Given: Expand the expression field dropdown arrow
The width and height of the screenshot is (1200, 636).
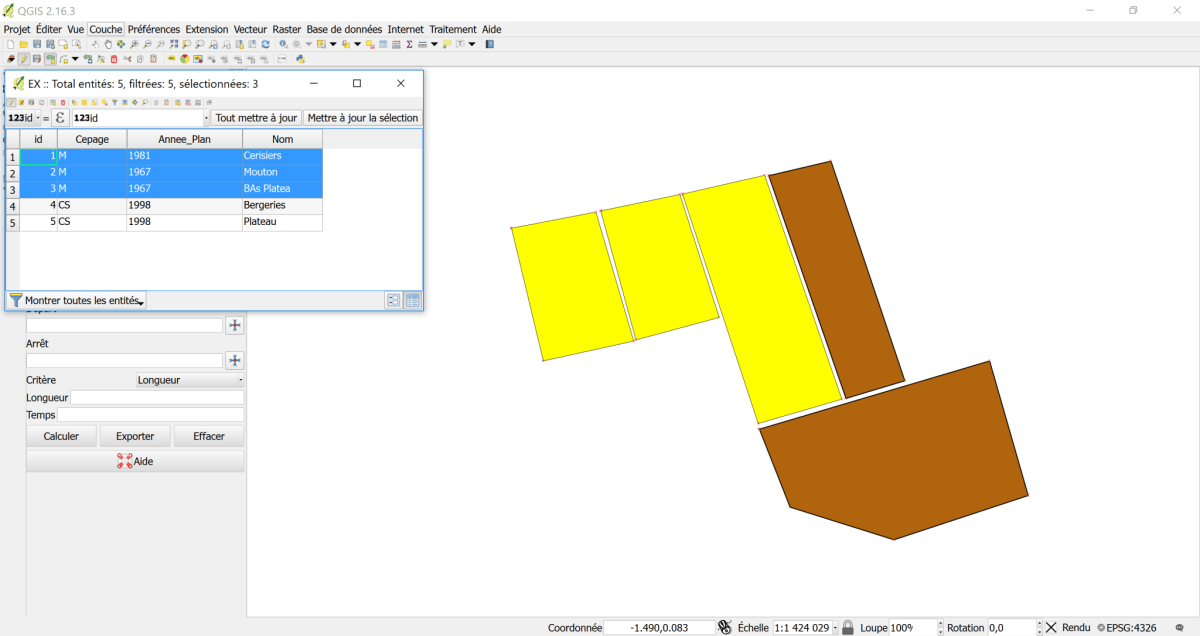Looking at the screenshot, I should click(x=206, y=118).
